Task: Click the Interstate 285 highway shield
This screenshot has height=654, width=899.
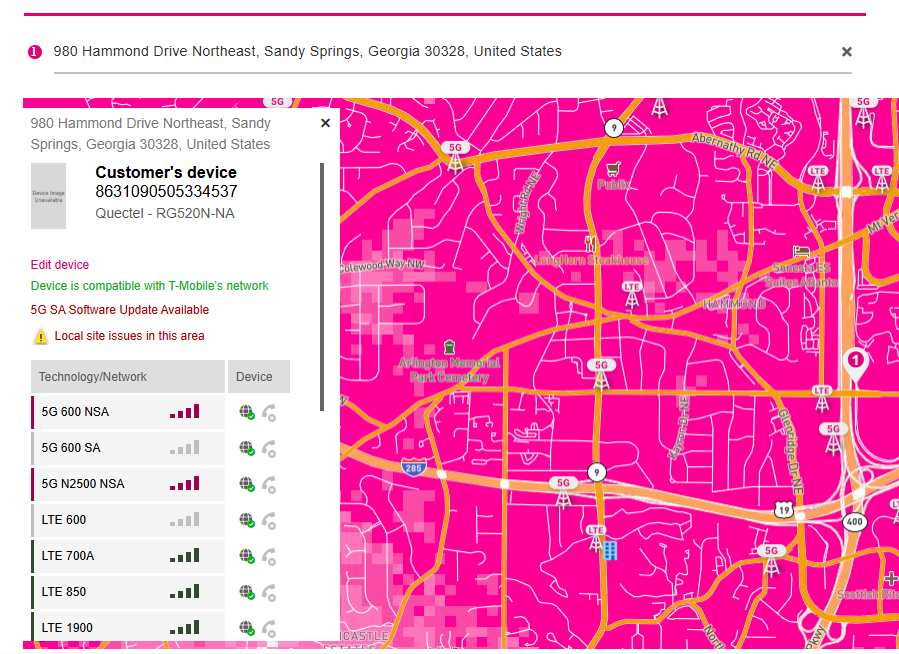Action: [411, 467]
